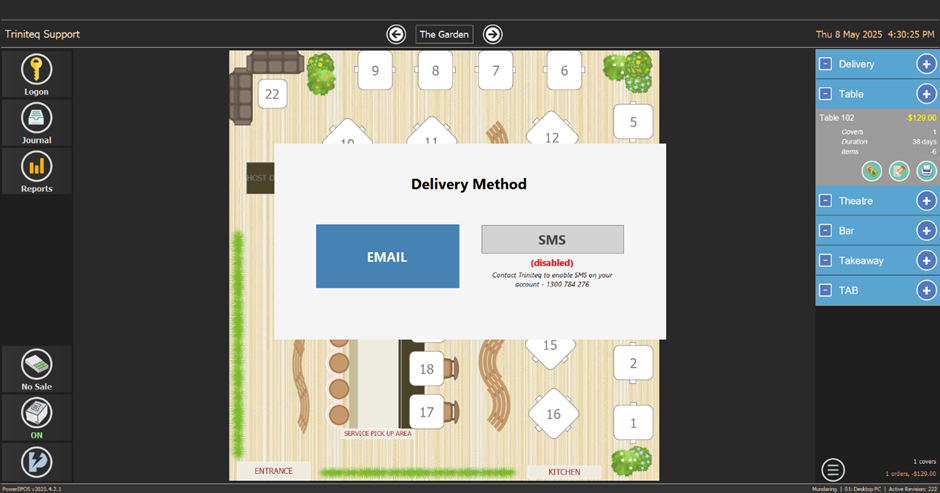
Task: Select table 17 on the floor plan
Action: pos(426,412)
